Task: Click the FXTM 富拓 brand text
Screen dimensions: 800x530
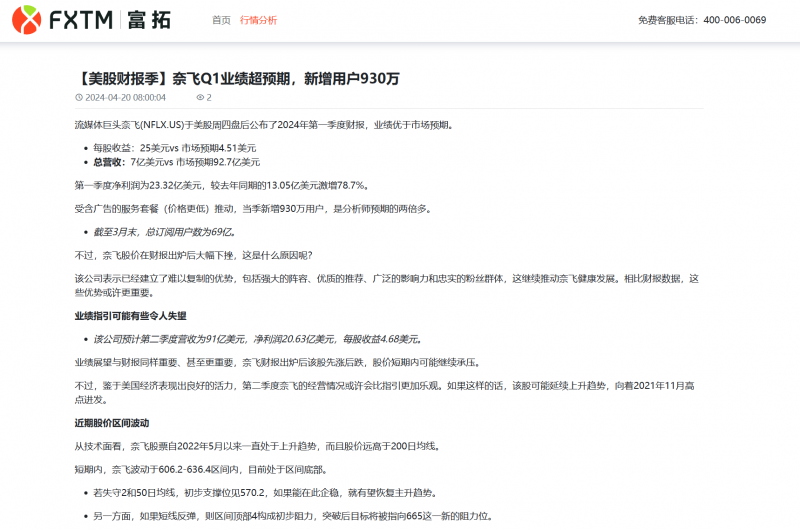Action: (x=110, y=20)
